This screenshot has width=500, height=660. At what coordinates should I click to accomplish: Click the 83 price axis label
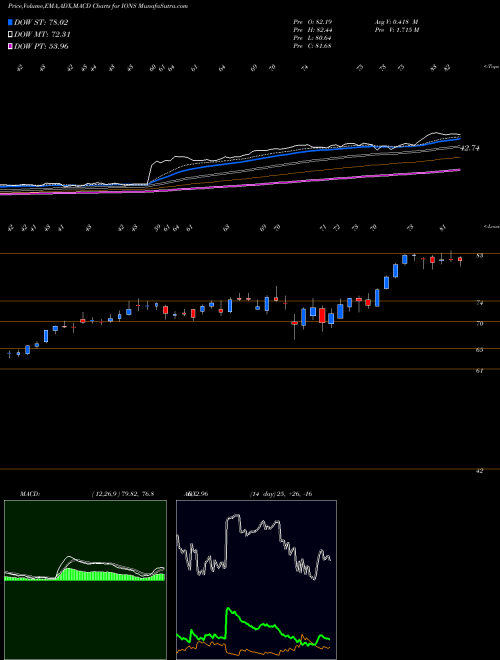(479, 255)
